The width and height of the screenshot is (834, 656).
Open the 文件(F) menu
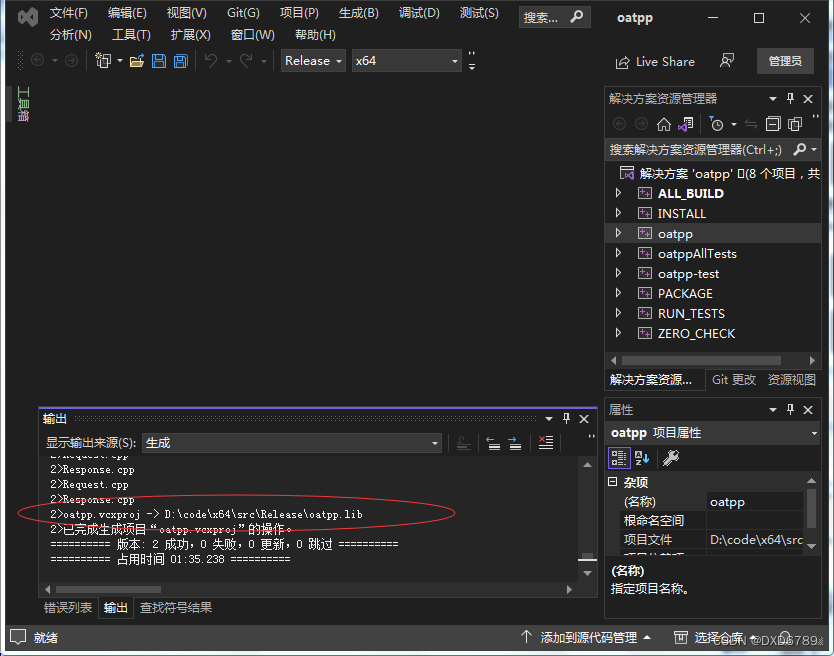pos(68,13)
